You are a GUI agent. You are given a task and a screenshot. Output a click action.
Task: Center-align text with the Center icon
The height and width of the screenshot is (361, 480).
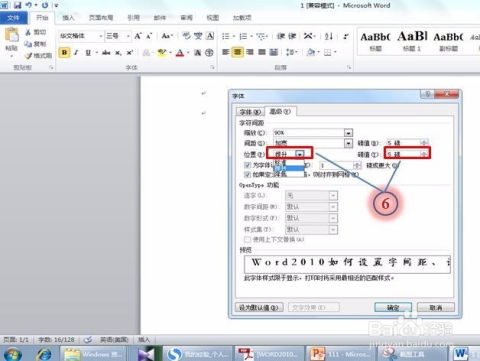[x=238, y=52]
